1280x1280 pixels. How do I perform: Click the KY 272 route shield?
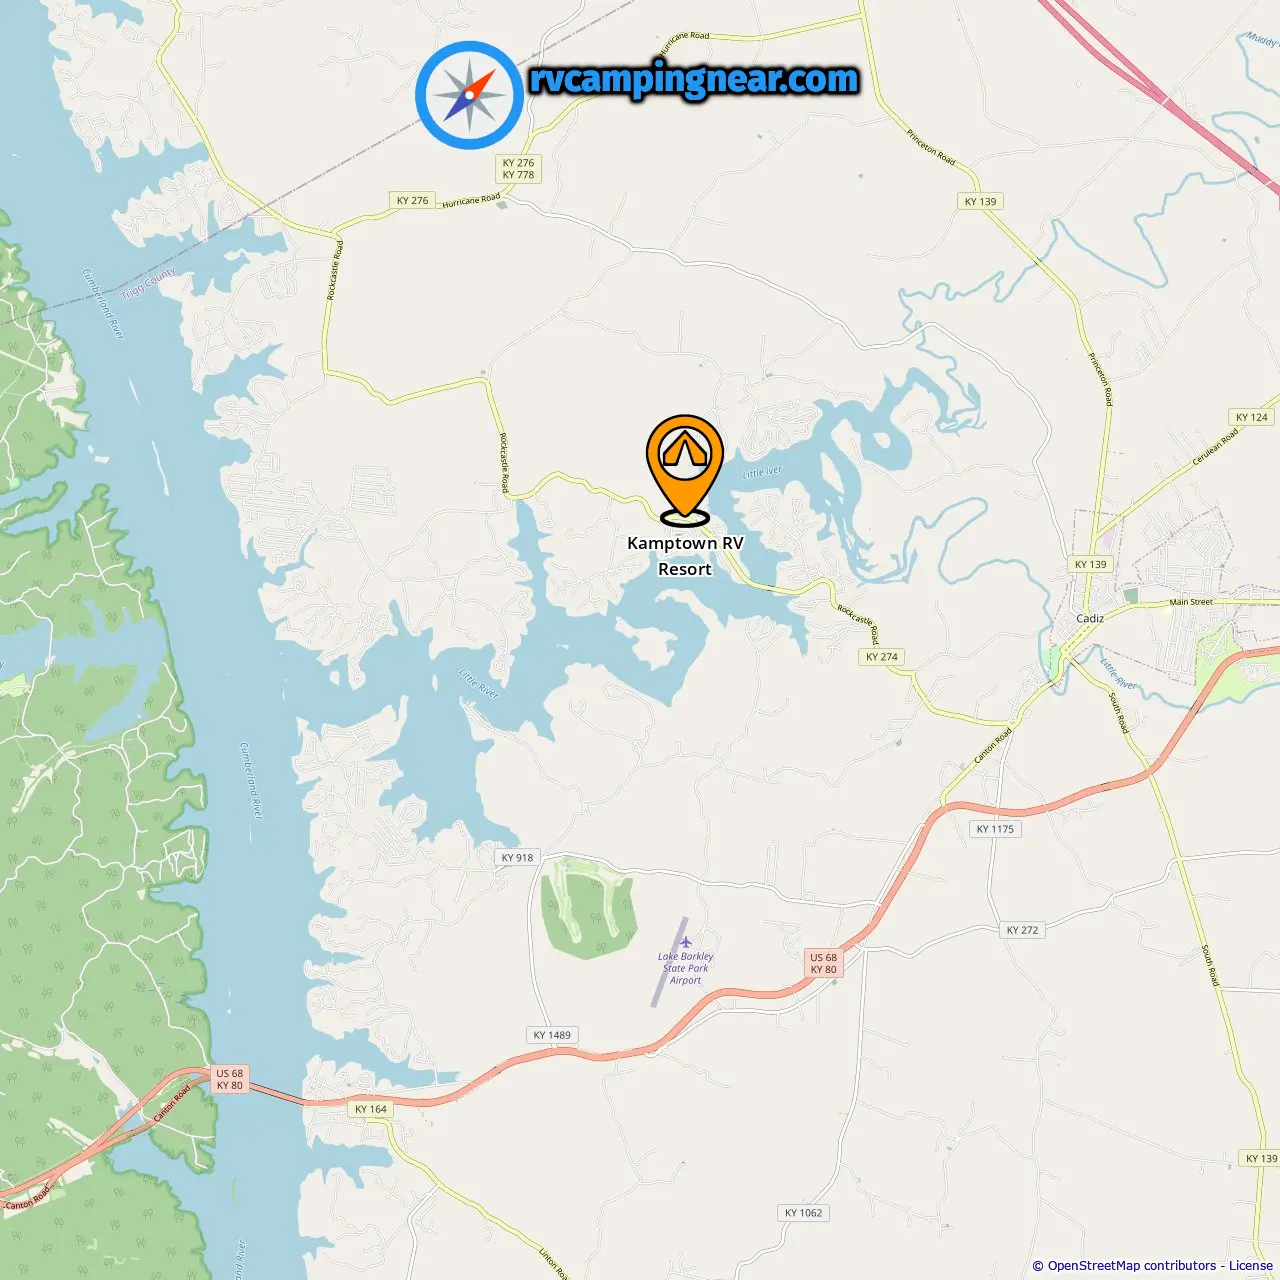(x=1022, y=930)
